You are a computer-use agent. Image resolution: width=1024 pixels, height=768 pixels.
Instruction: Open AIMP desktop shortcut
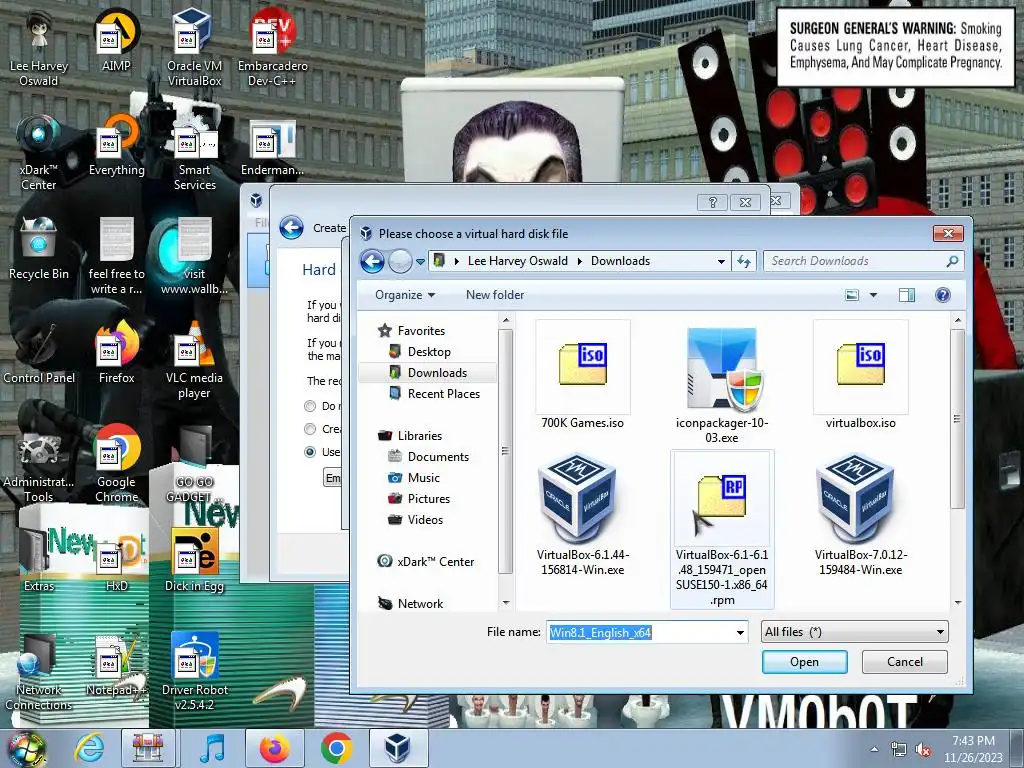(x=116, y=40)
